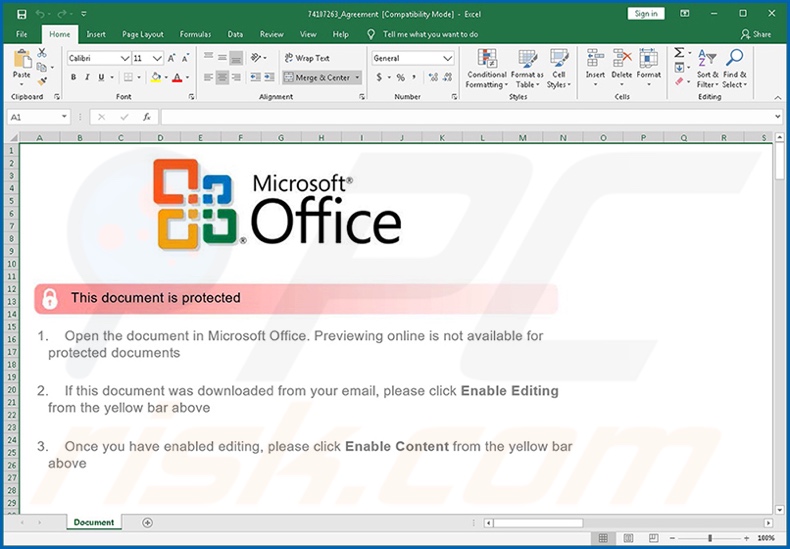
Task: Click Format cells icon
Action: point(648,58)
